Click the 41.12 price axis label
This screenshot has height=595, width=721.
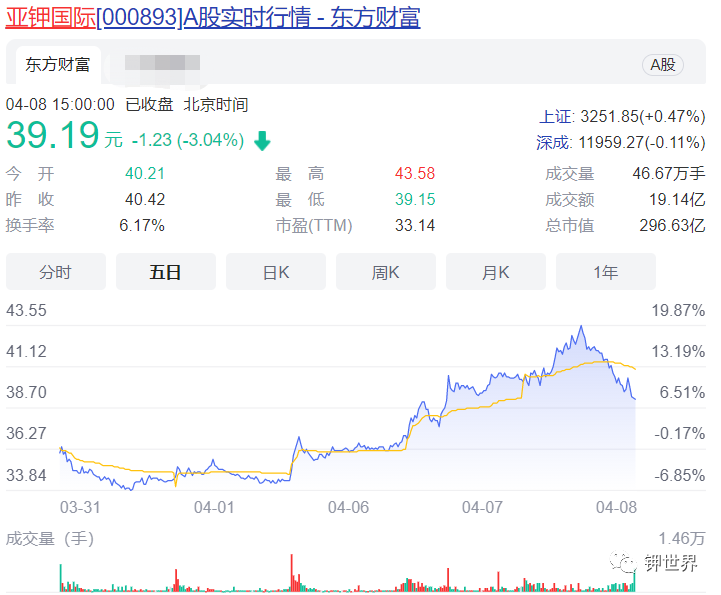[x=26, y=352]
